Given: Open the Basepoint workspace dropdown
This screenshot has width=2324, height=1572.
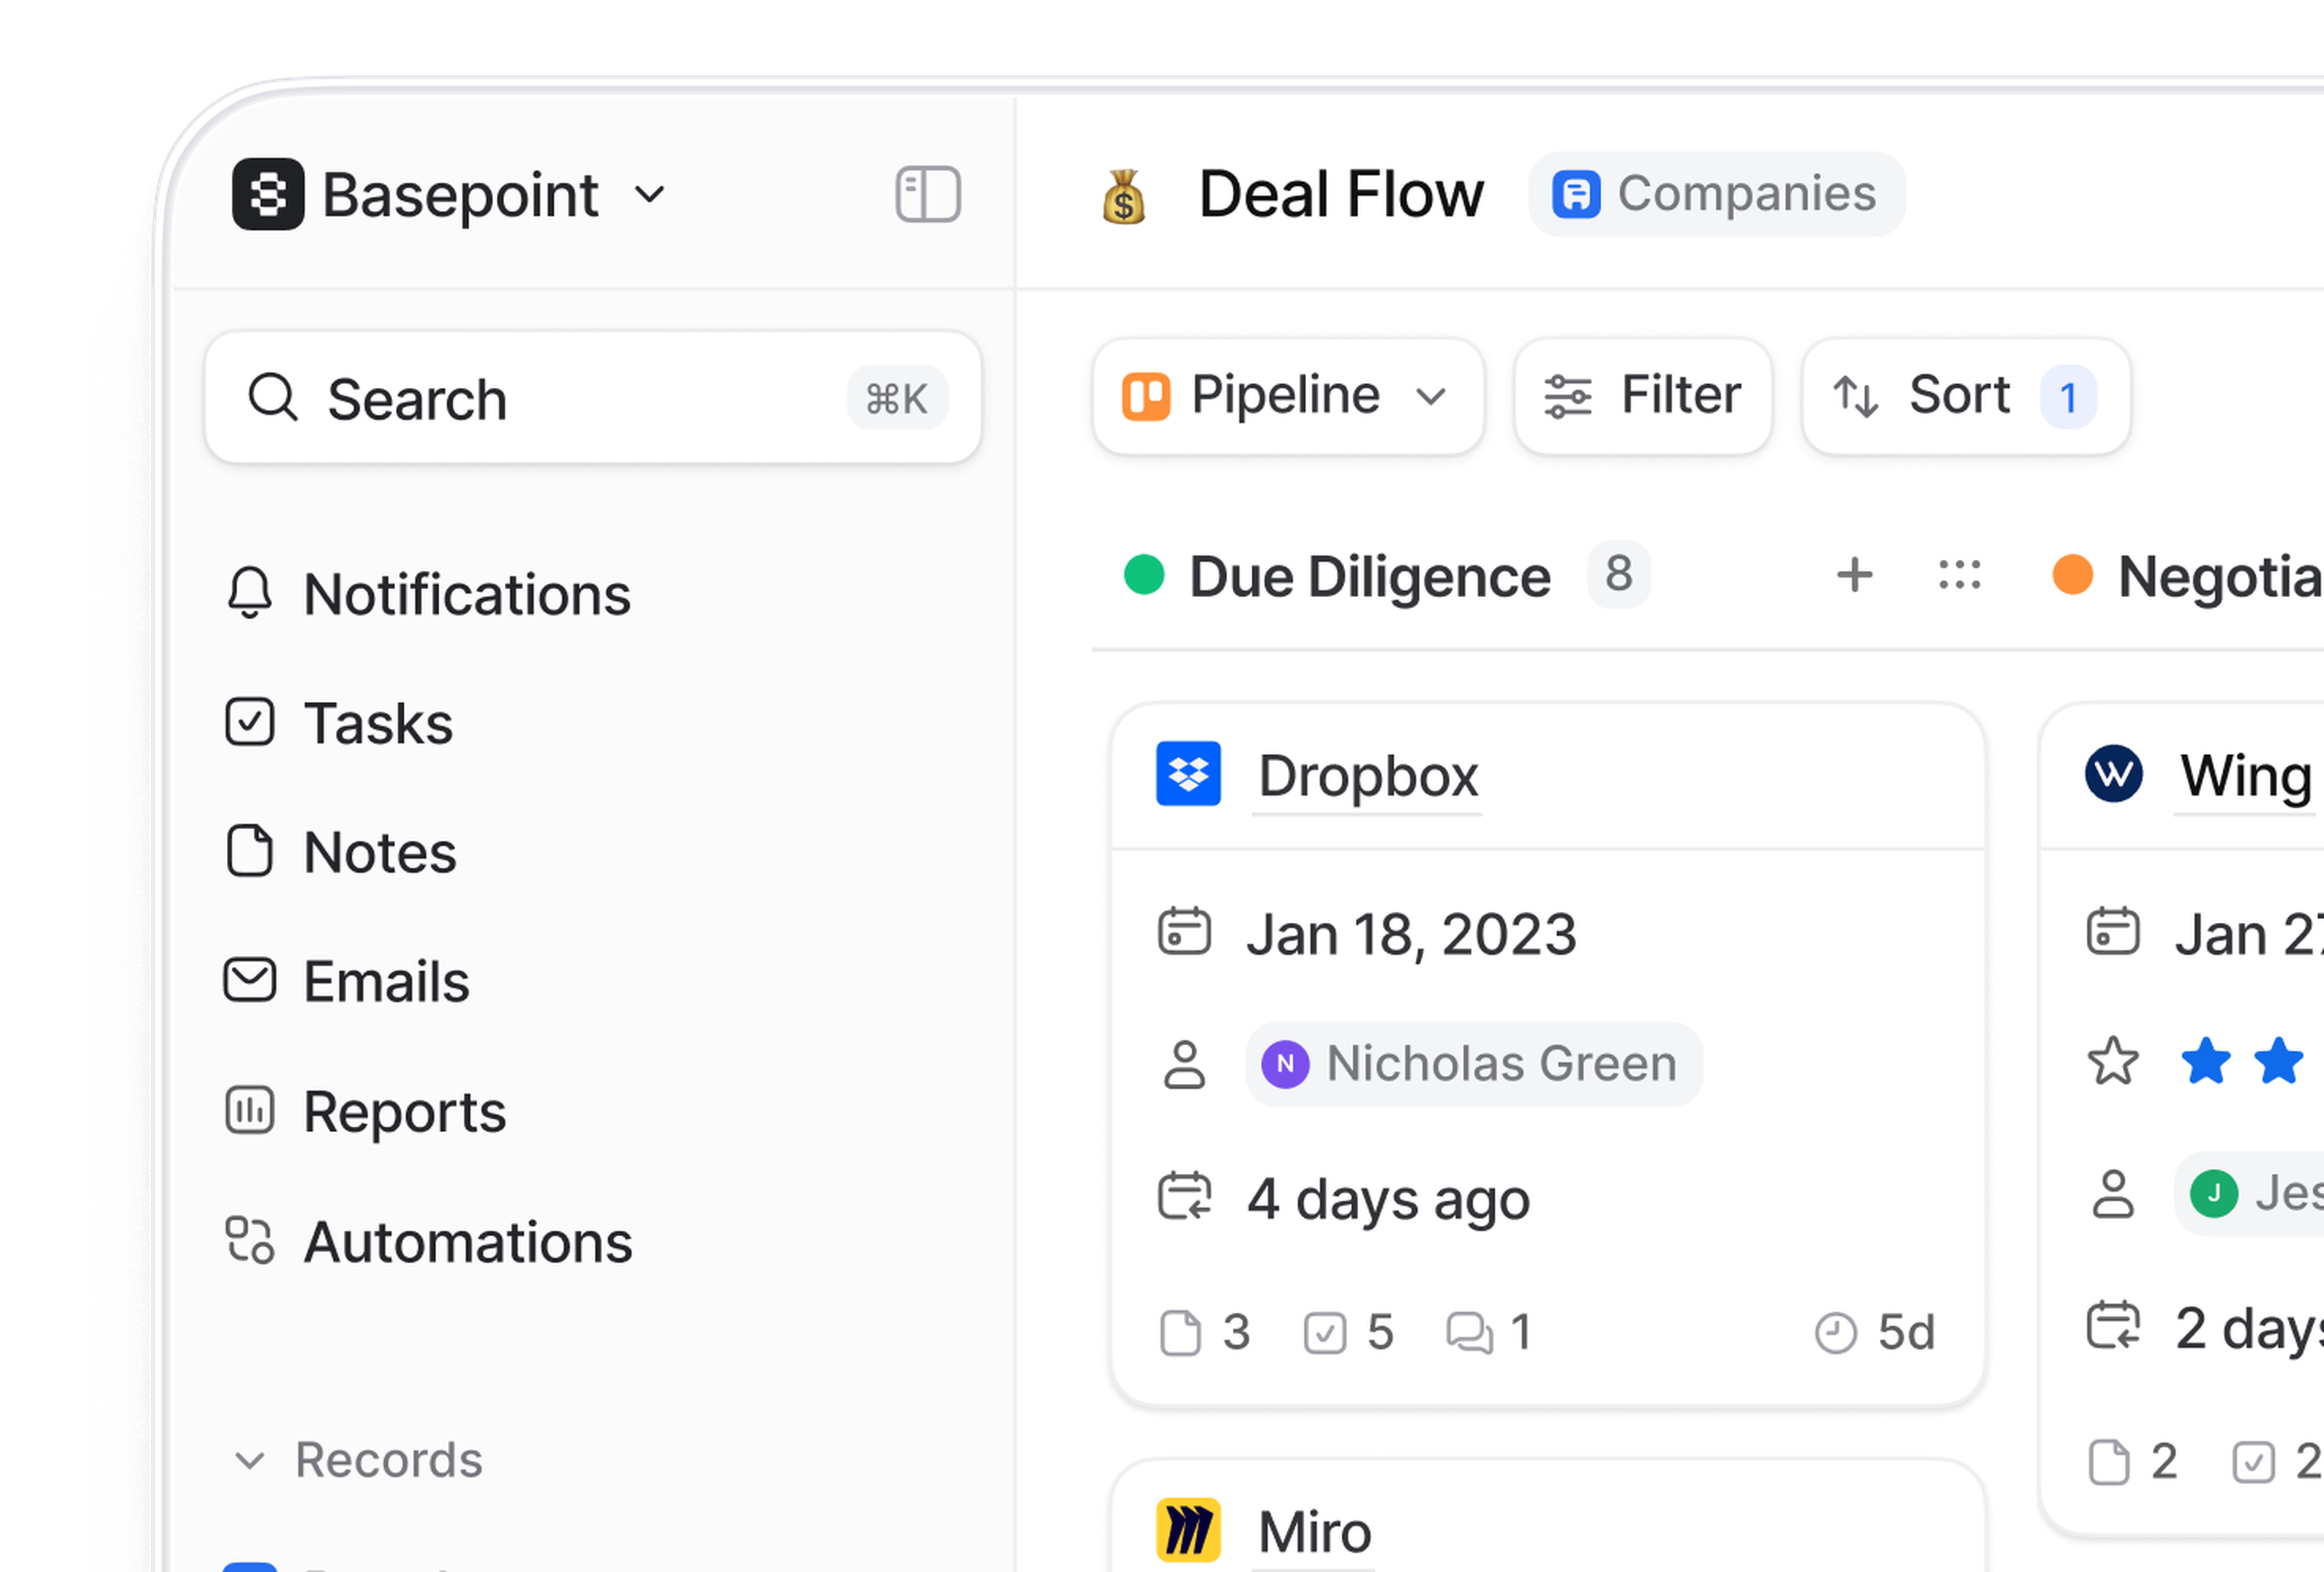Looking at the screenshot, I should (649, 194).
